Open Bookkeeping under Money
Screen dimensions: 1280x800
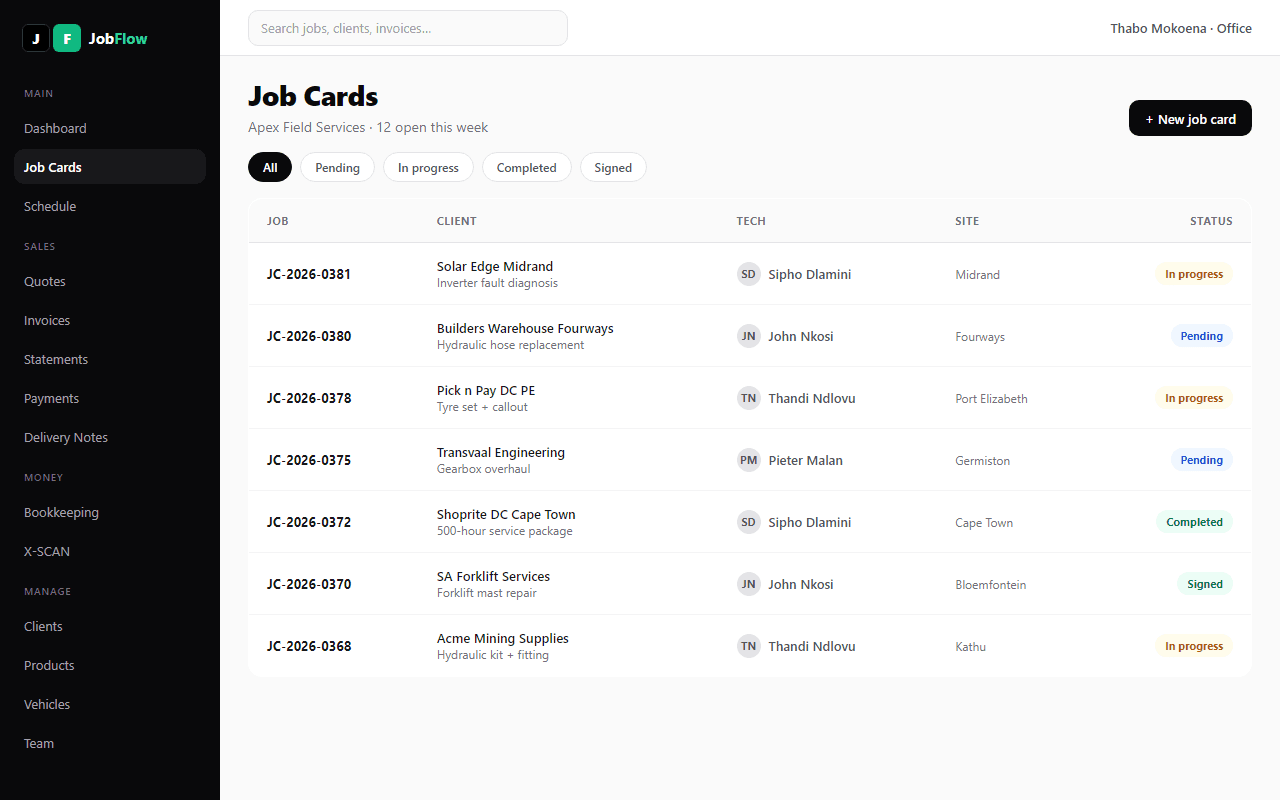(110, 512)
